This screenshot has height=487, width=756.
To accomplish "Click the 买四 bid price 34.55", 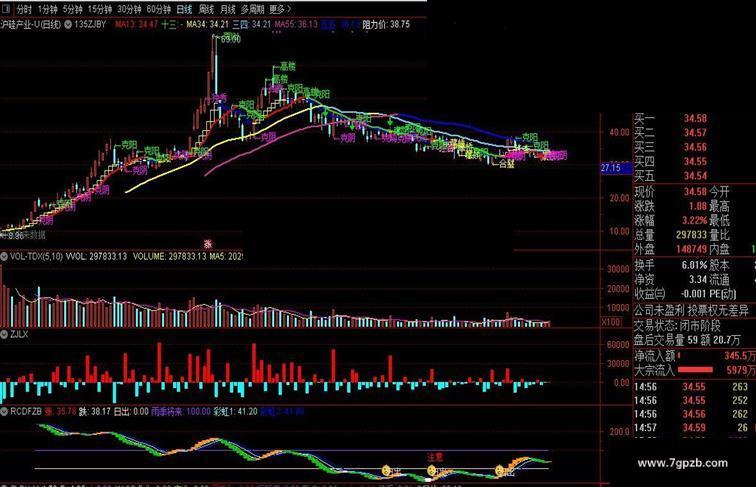I will click(x=695, y=162).
